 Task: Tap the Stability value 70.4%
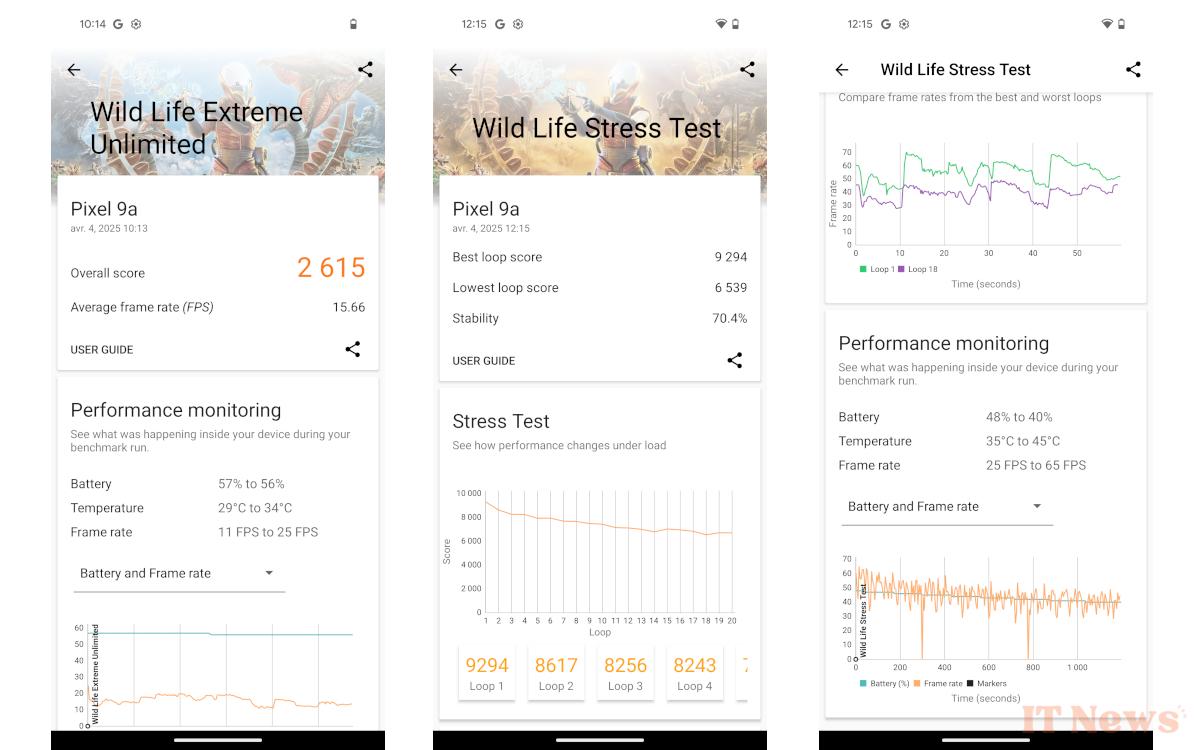[x=730, y=319]
